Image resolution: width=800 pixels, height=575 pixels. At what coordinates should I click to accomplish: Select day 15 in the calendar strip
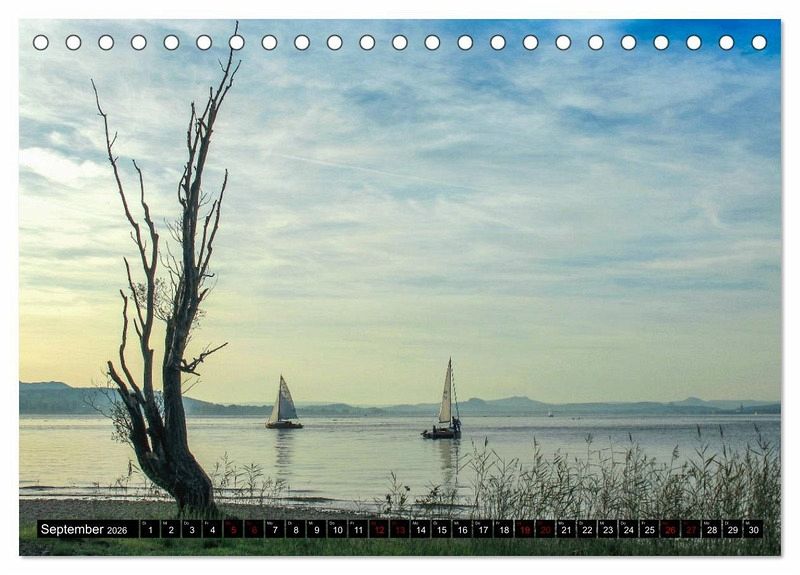[441, 530]
